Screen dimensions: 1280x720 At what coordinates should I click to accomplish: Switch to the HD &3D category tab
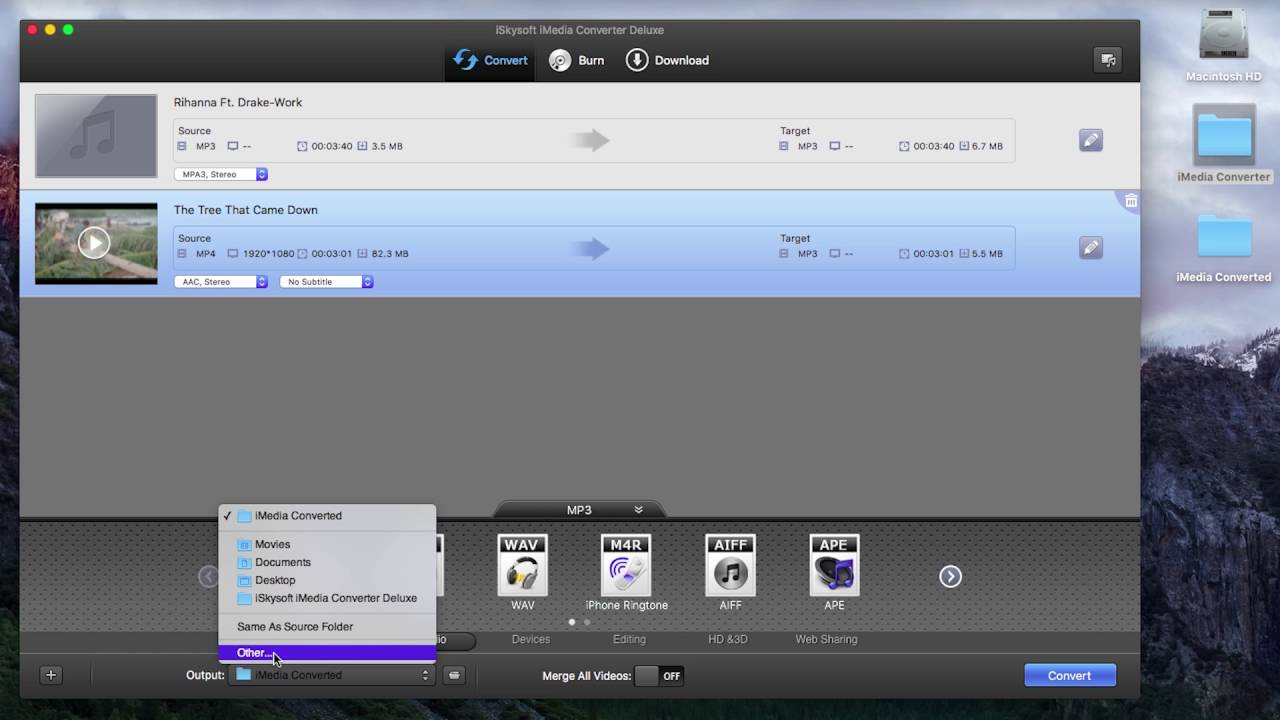(x=728, y=639)
